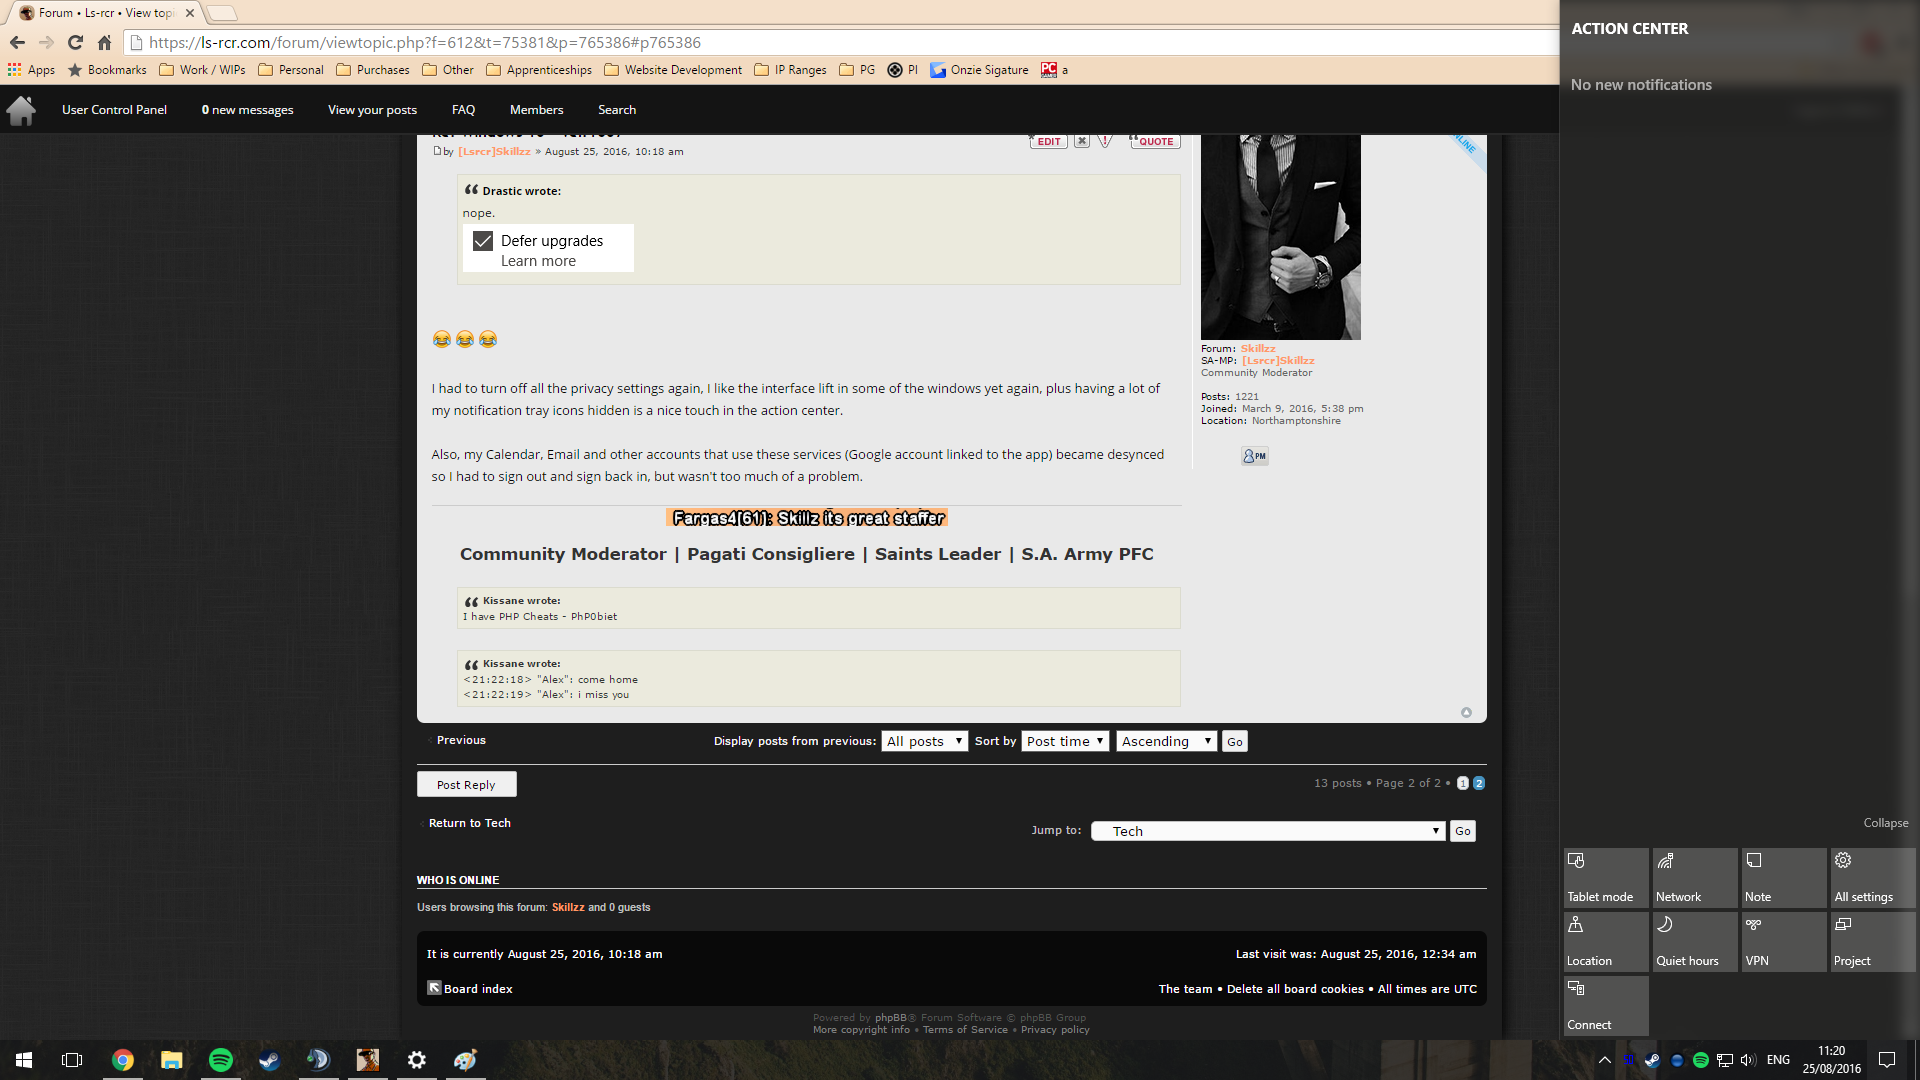Open the Windows Start menu
Viewport: 1920px width, 1080px height.
[24, 1060]
